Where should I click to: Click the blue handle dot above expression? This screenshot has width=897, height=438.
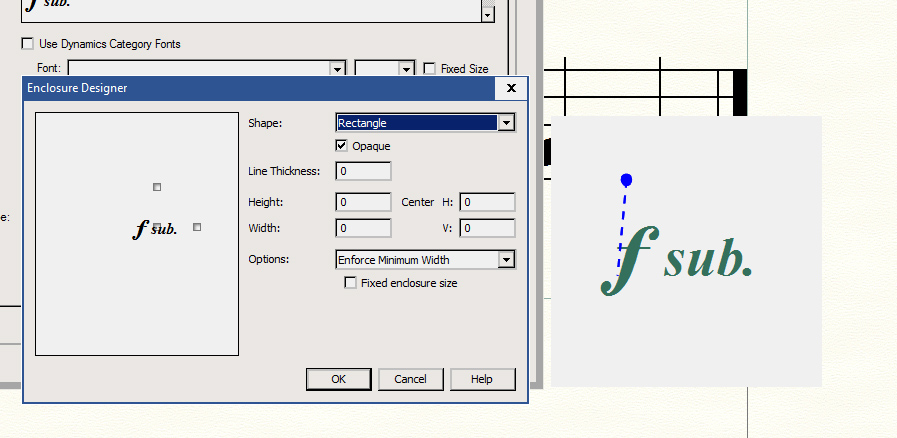(626, 180)
